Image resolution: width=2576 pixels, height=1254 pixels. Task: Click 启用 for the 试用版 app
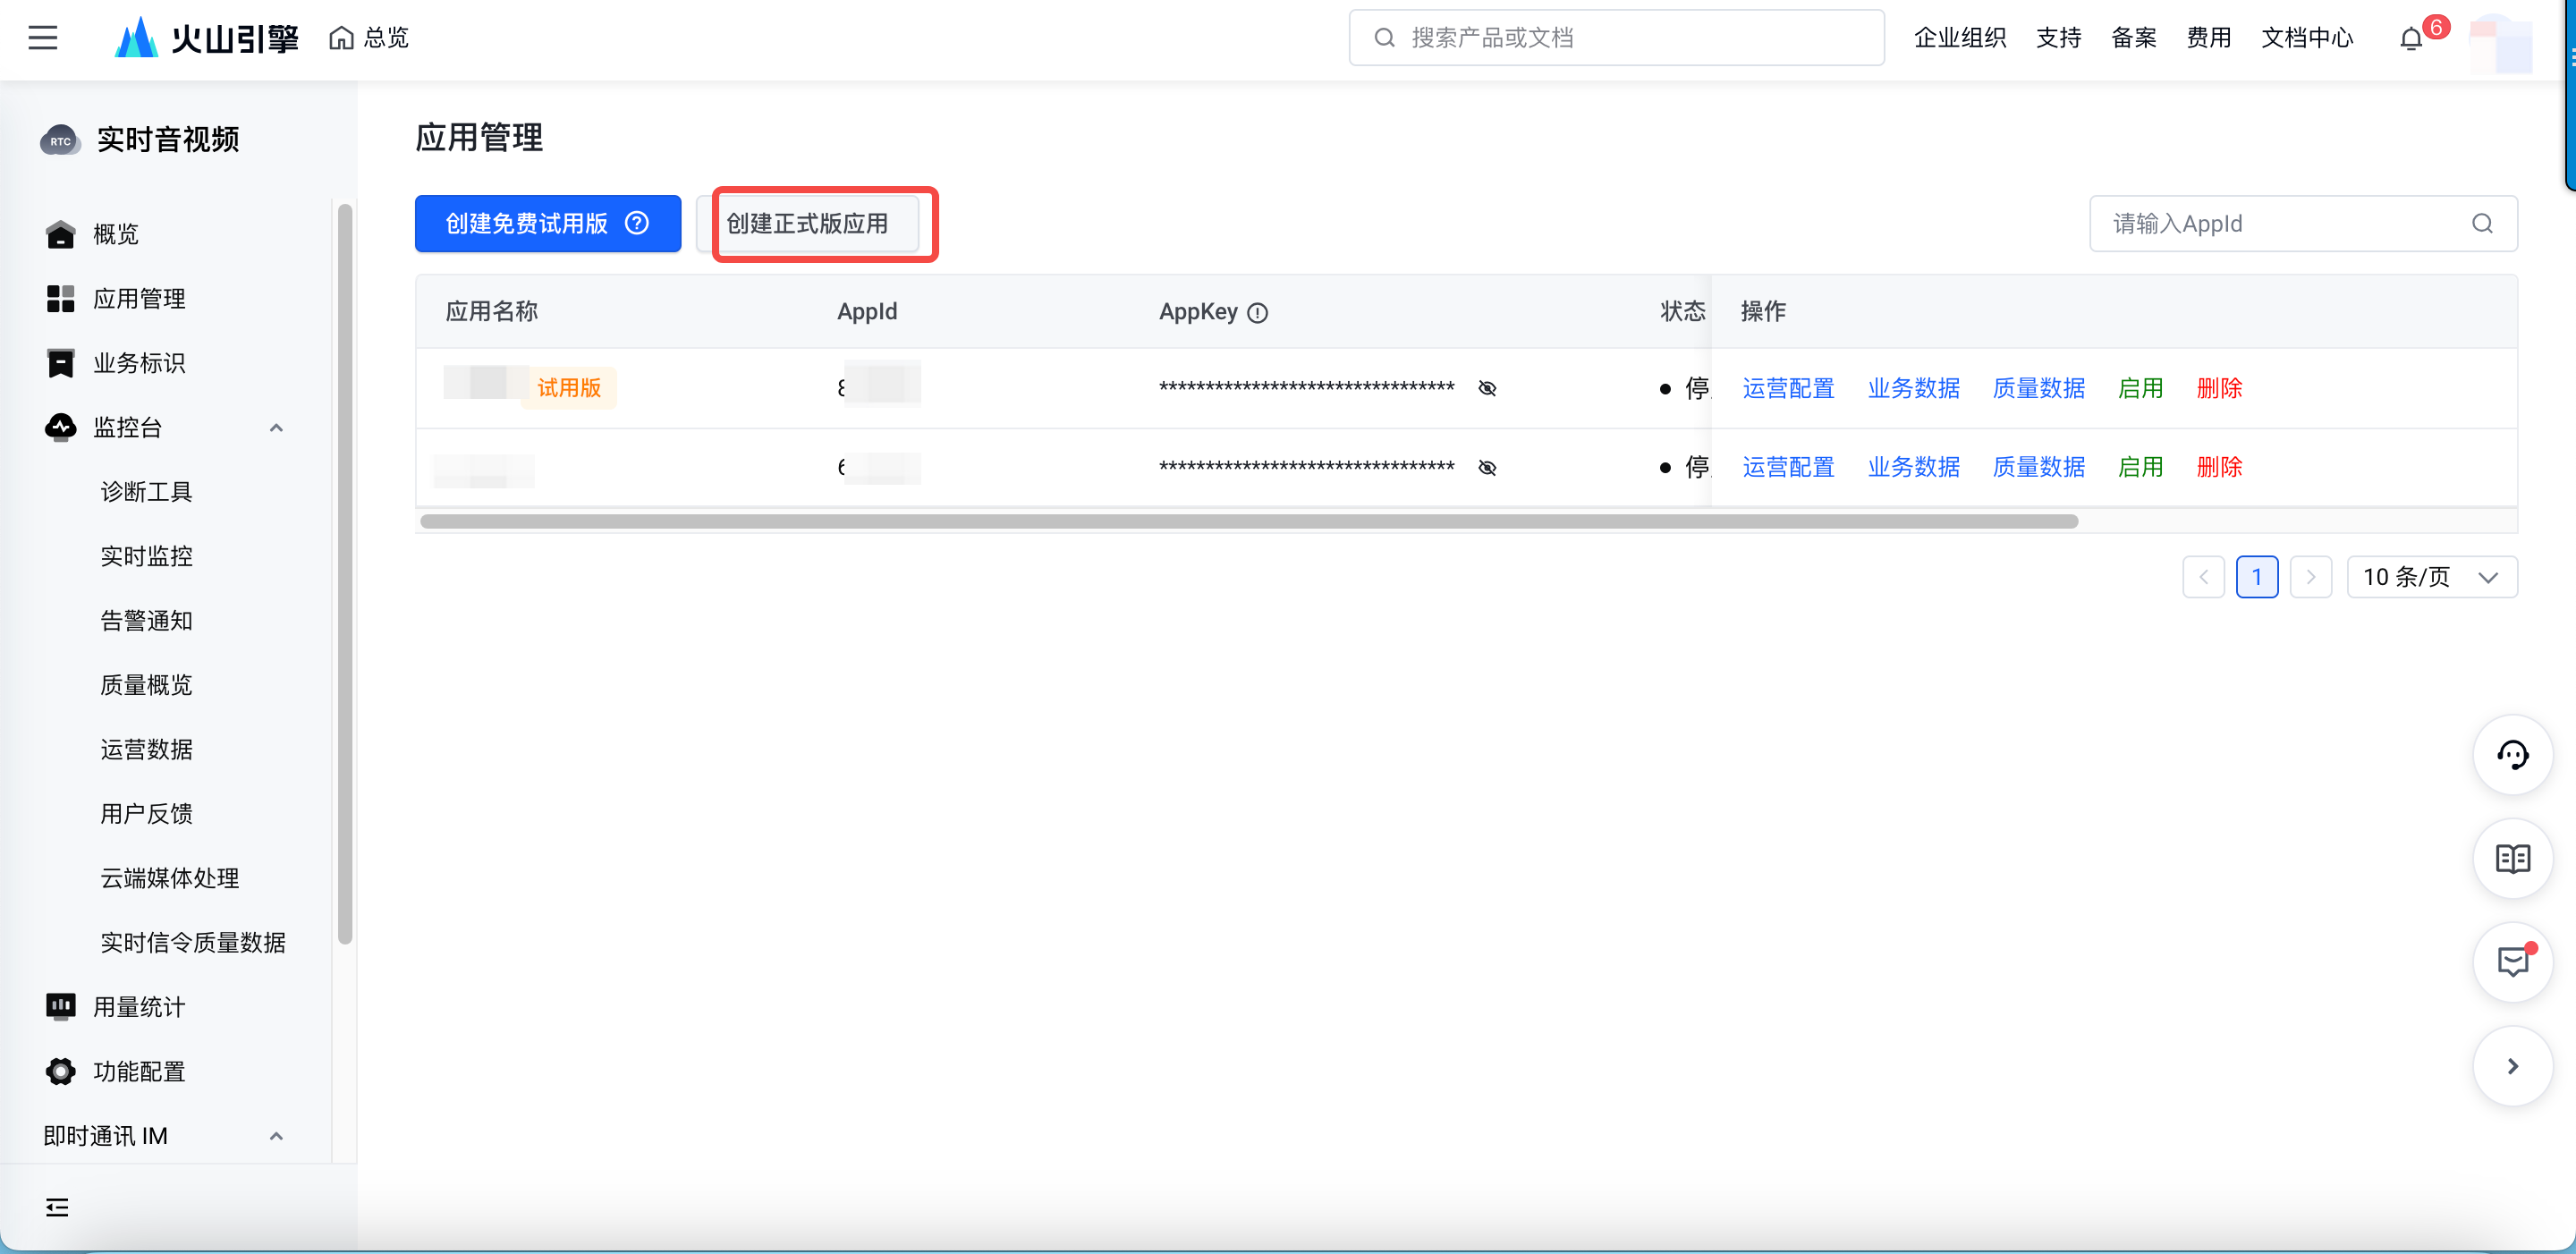pyautogui.click(x=2140, y=388)
